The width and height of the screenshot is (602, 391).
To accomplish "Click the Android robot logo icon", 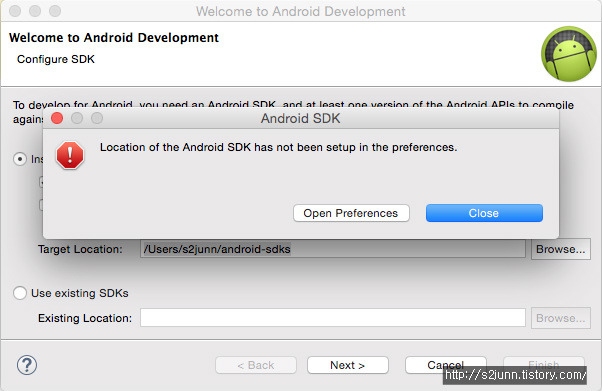I will point(569,54).
